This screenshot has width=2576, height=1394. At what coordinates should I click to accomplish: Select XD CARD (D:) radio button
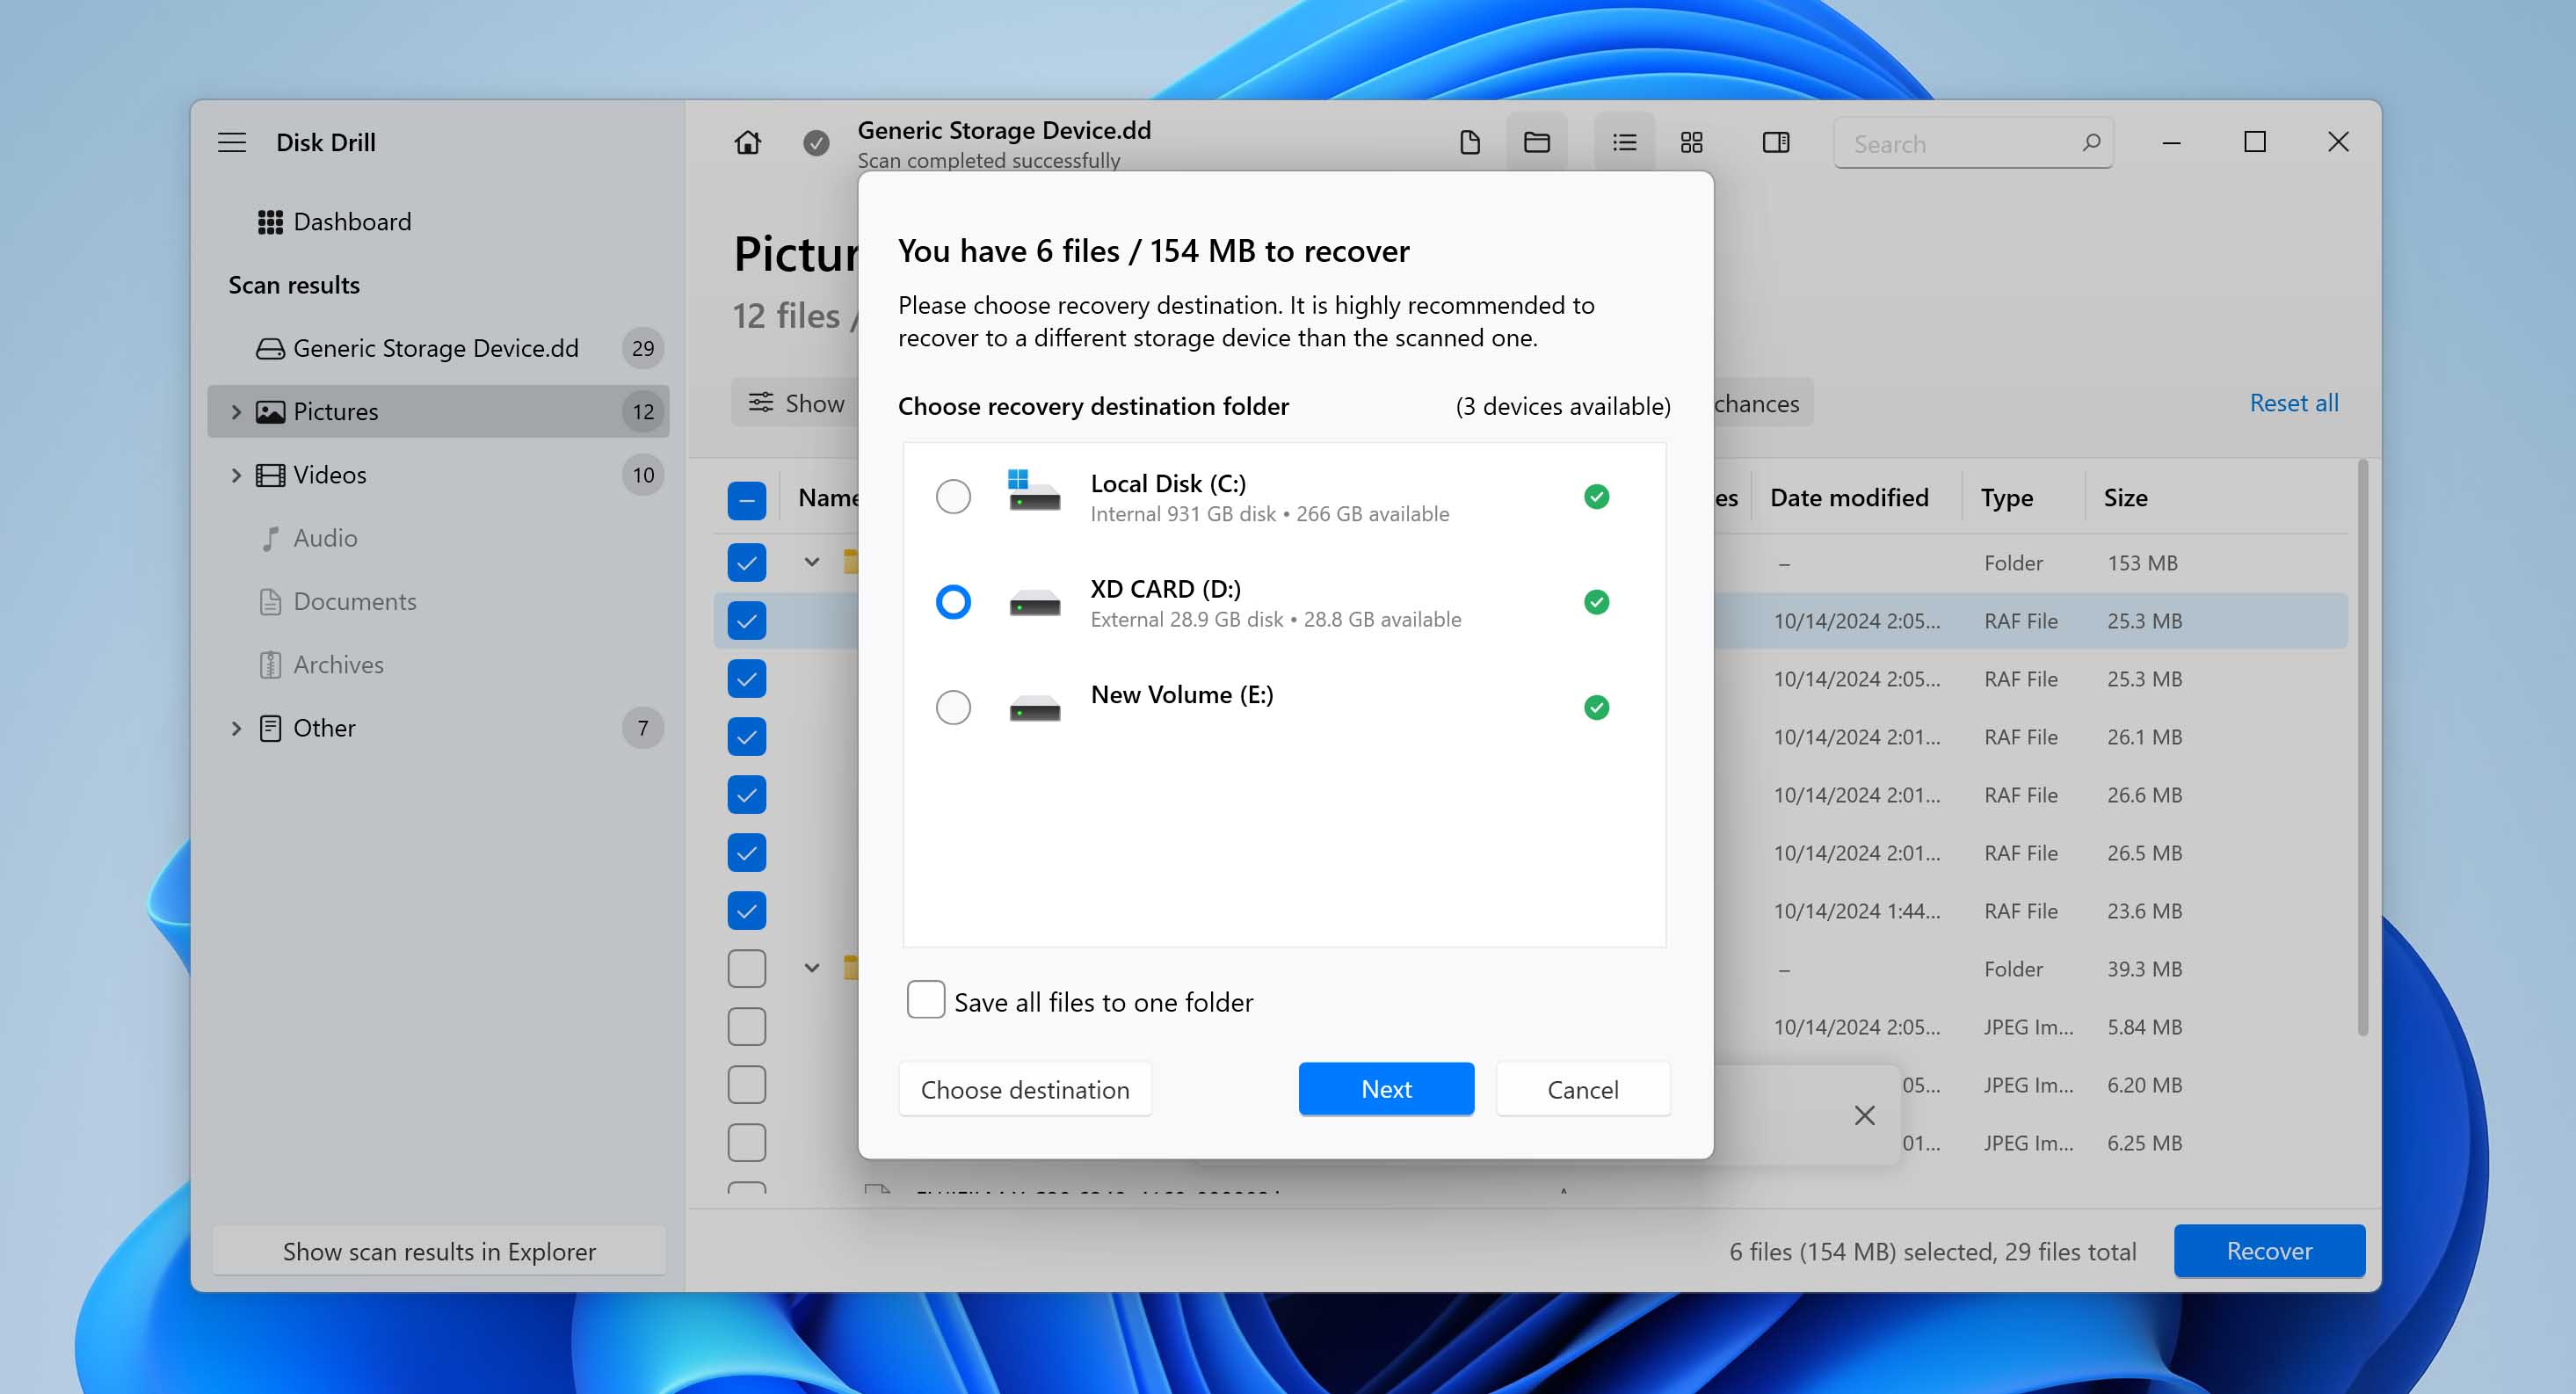coord(953,602)
